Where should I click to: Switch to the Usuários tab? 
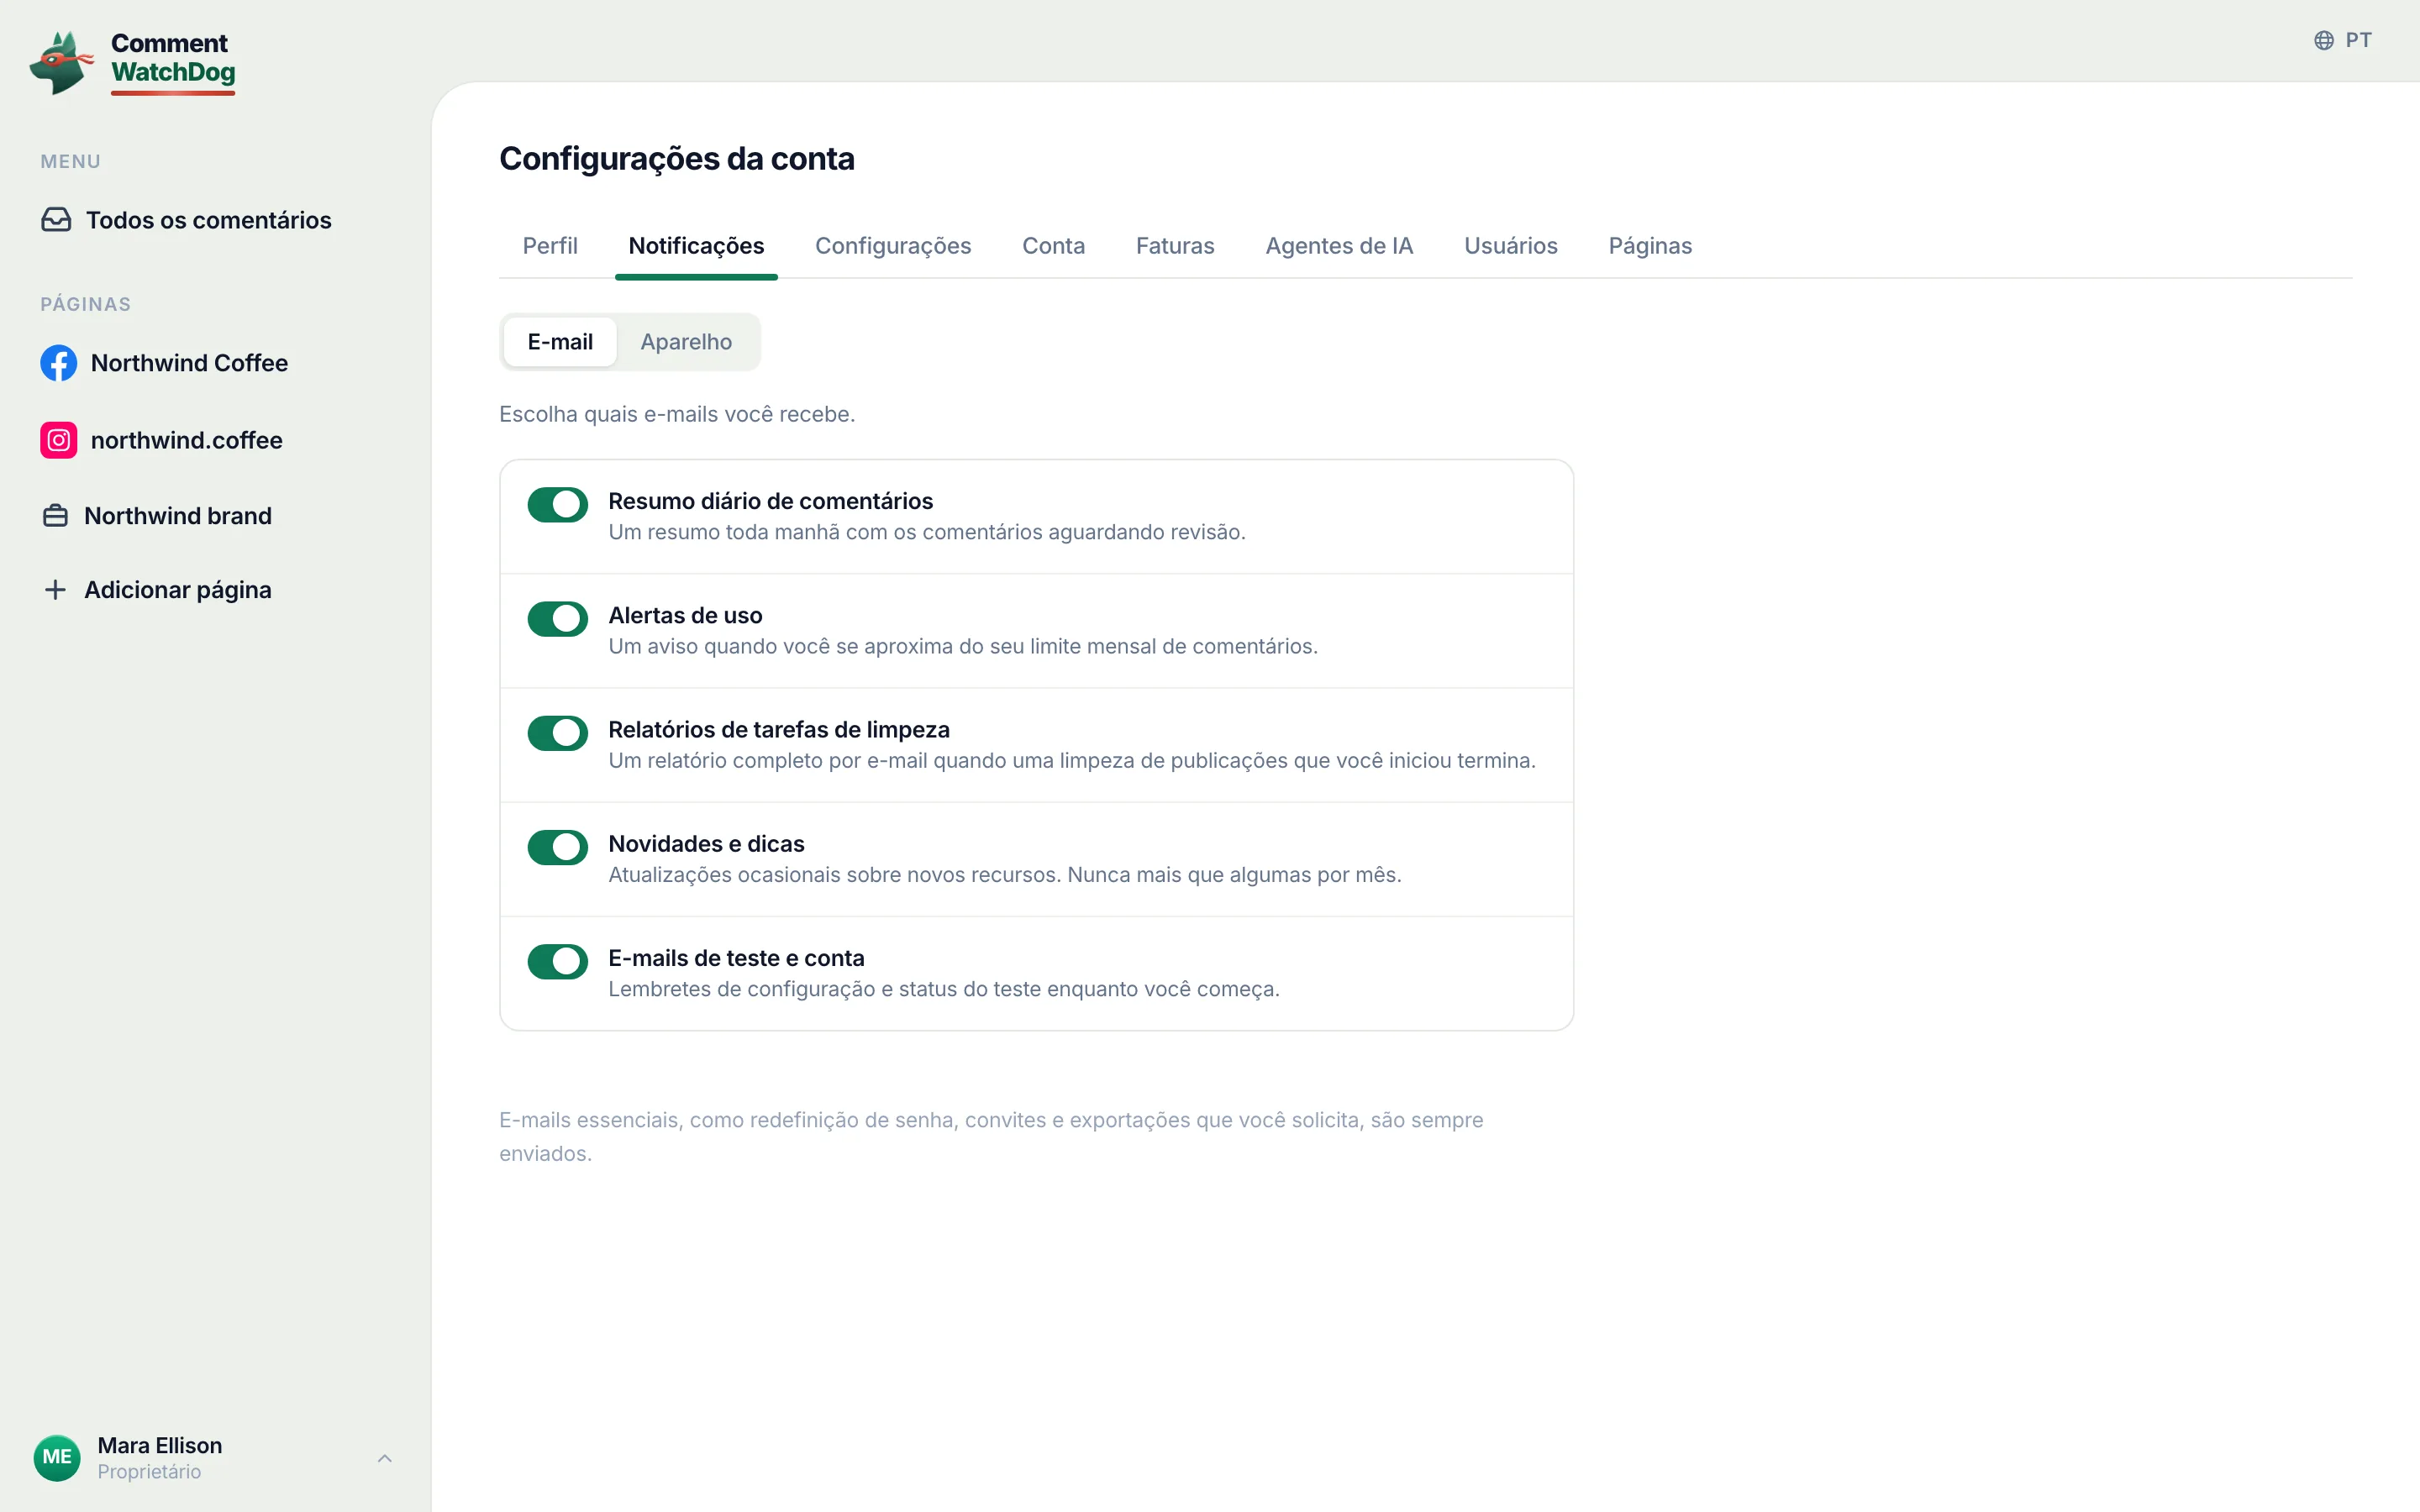click(1510, 246)
